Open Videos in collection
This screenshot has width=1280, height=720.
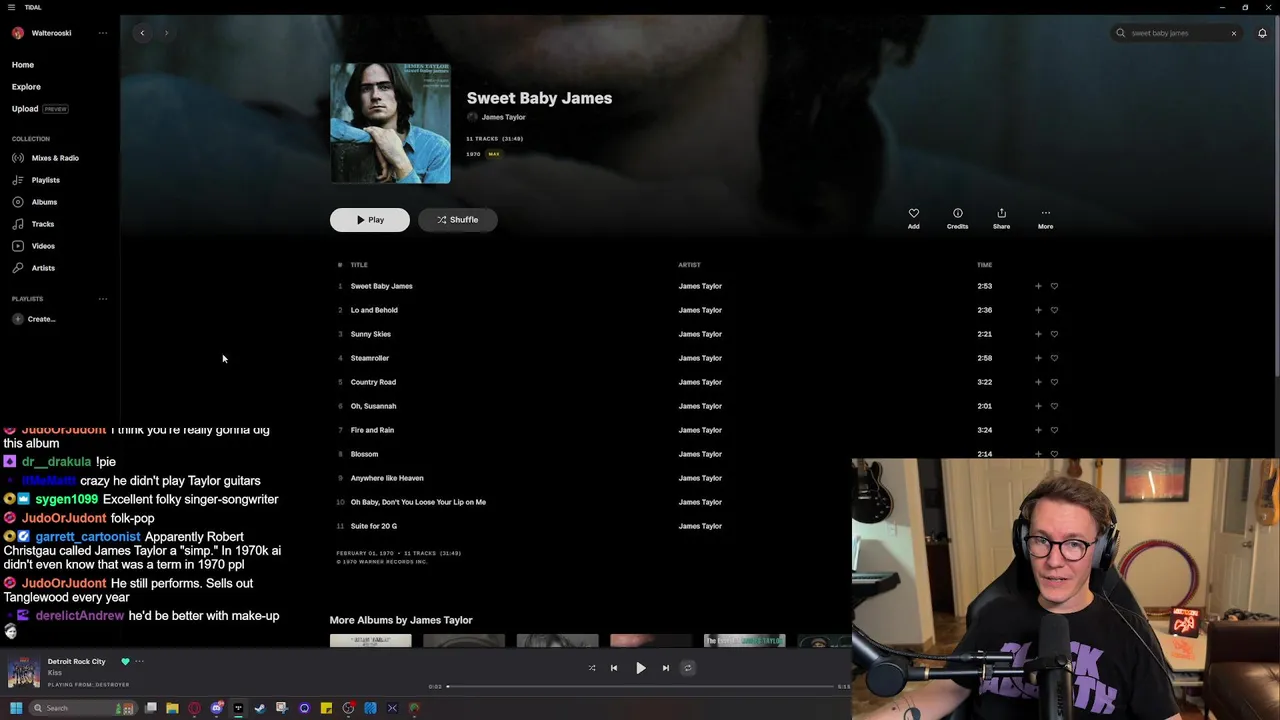tap(33, 246)
